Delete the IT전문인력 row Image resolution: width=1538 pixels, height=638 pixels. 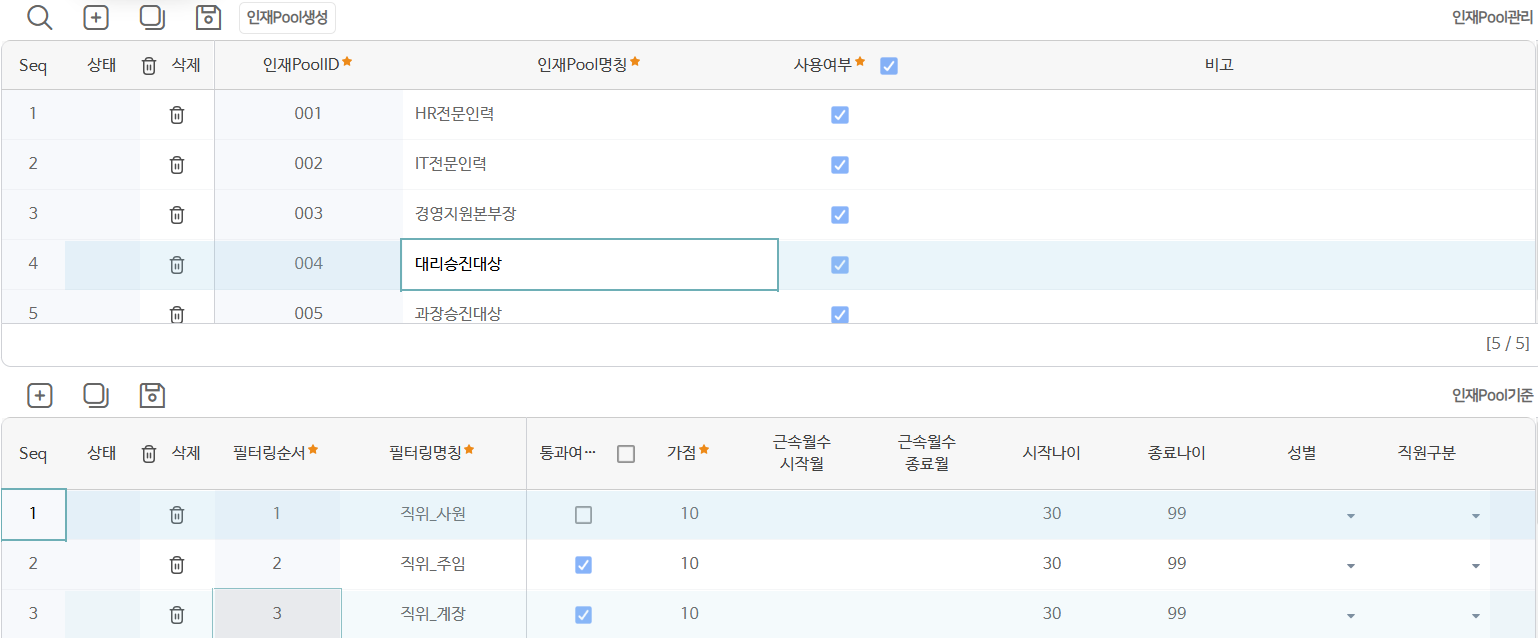tap(177, 165)
